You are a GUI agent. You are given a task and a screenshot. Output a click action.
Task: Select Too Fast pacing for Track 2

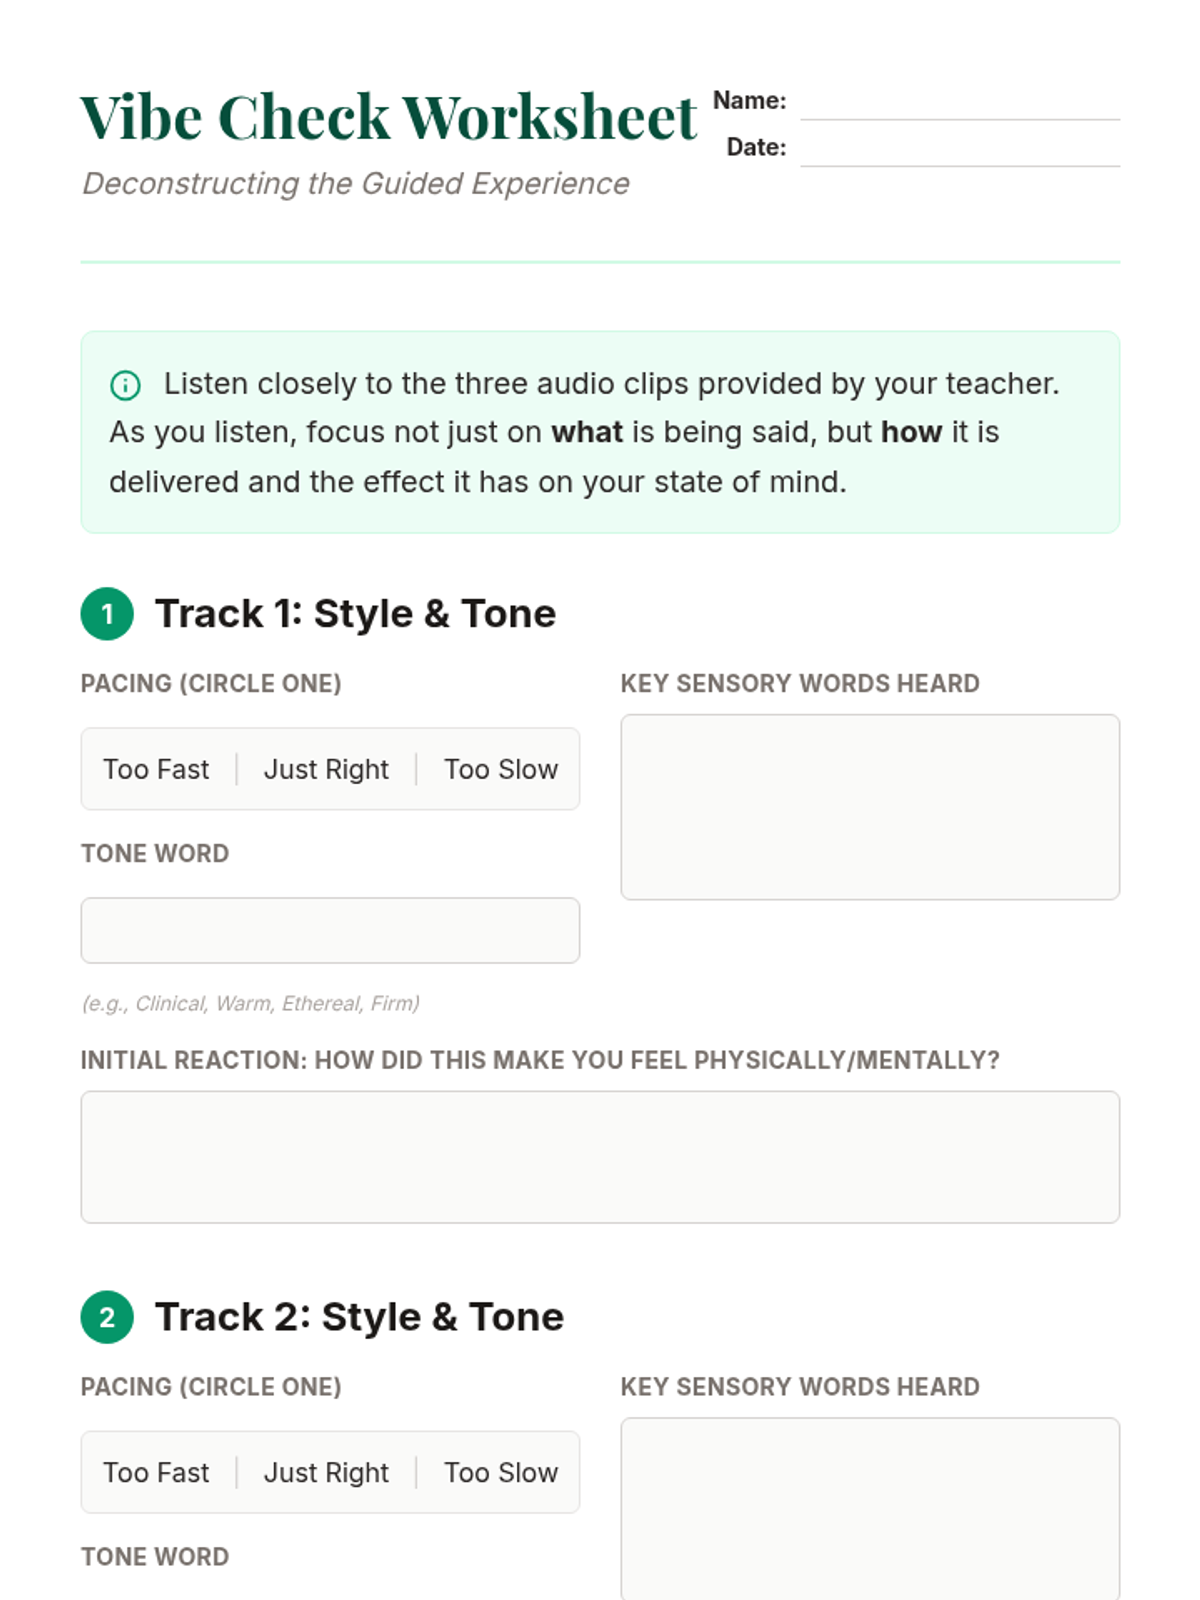156,1472
